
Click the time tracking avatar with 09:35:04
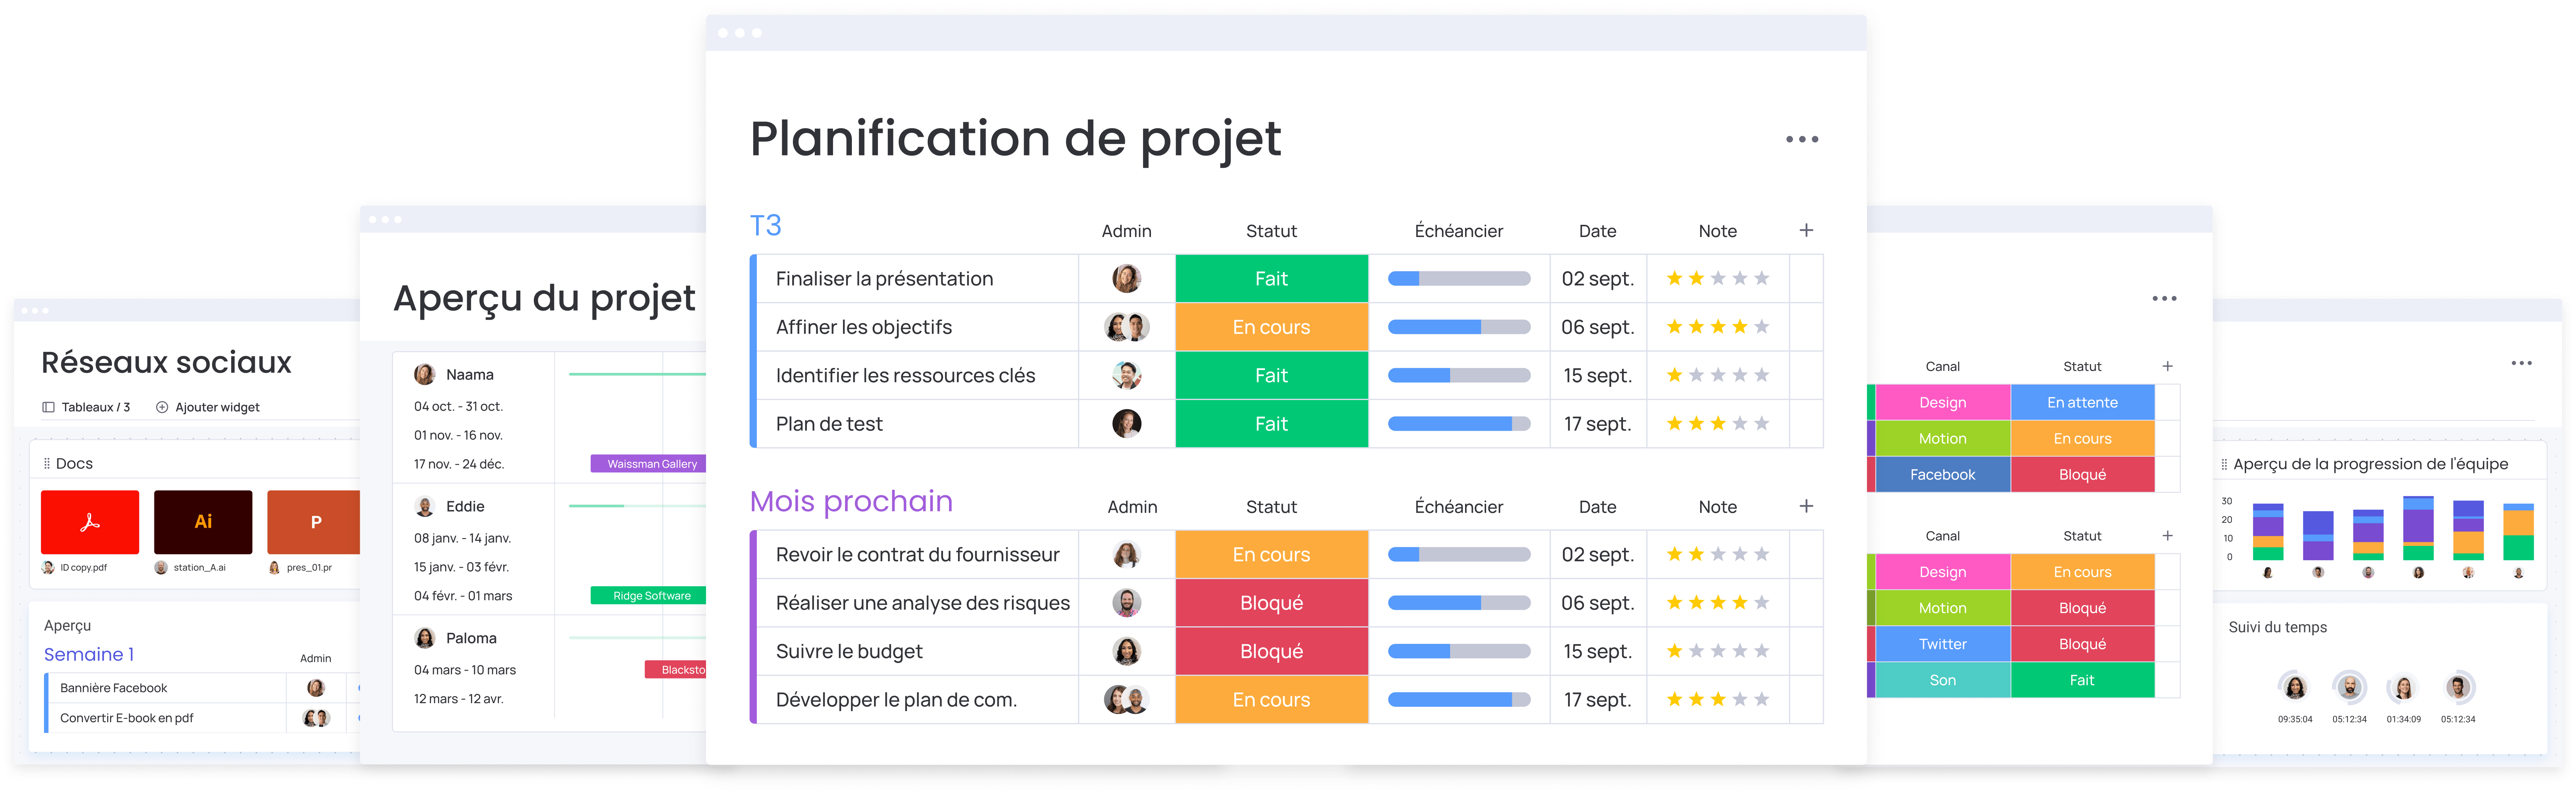pos(2295,687)
